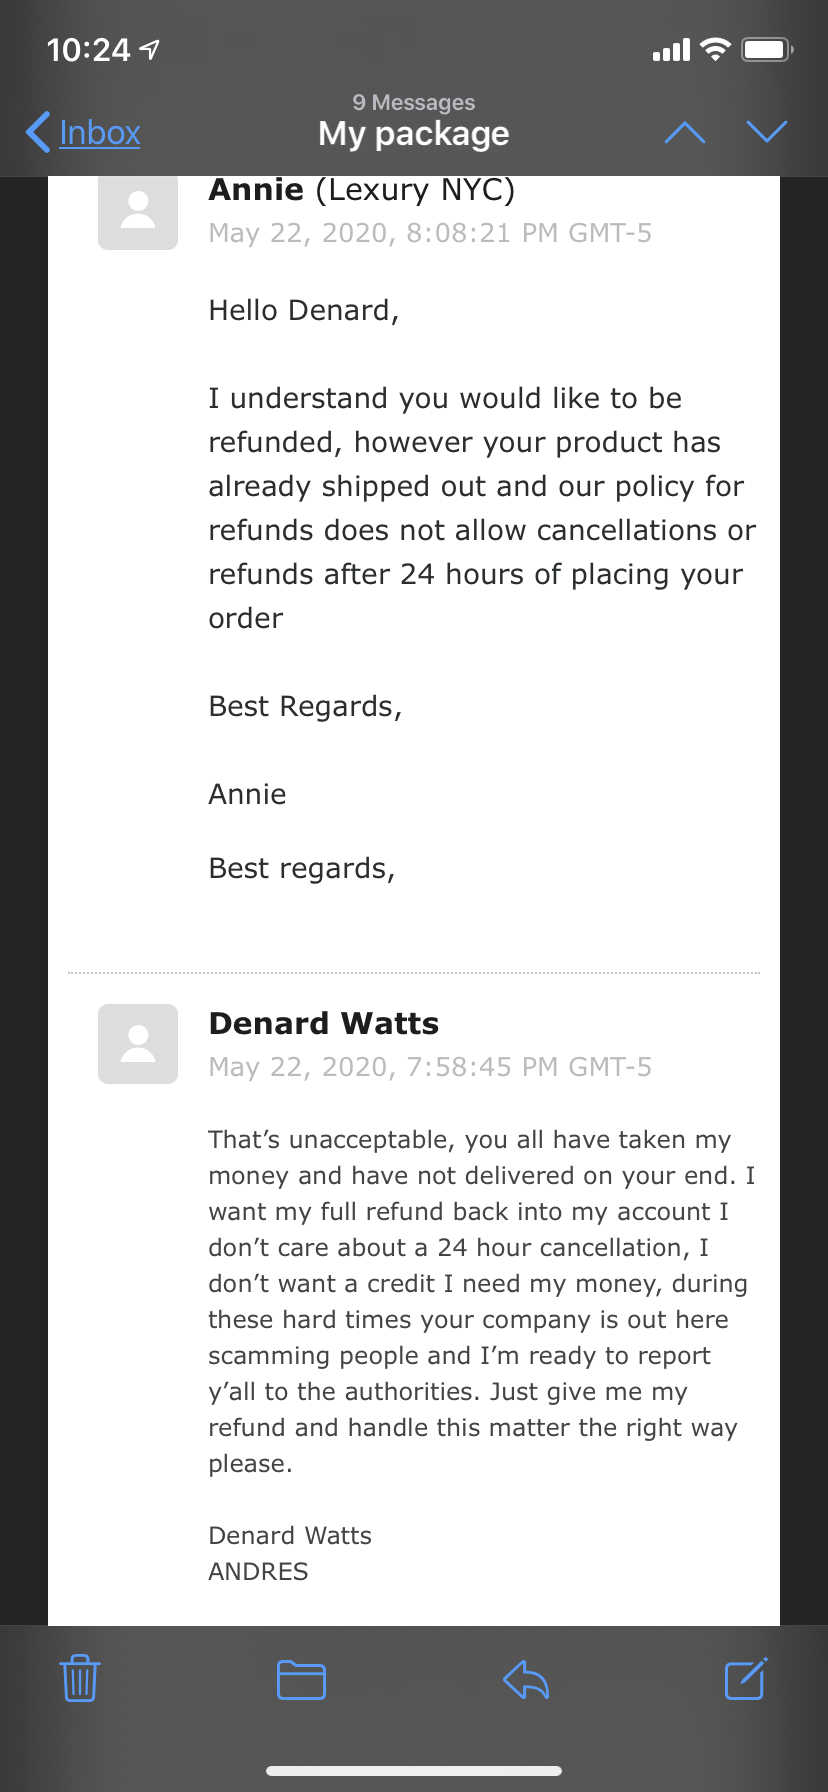Tap Annie's contact avatar placeholder
This screenshot has width=828, height=1792.
point(138,212)
